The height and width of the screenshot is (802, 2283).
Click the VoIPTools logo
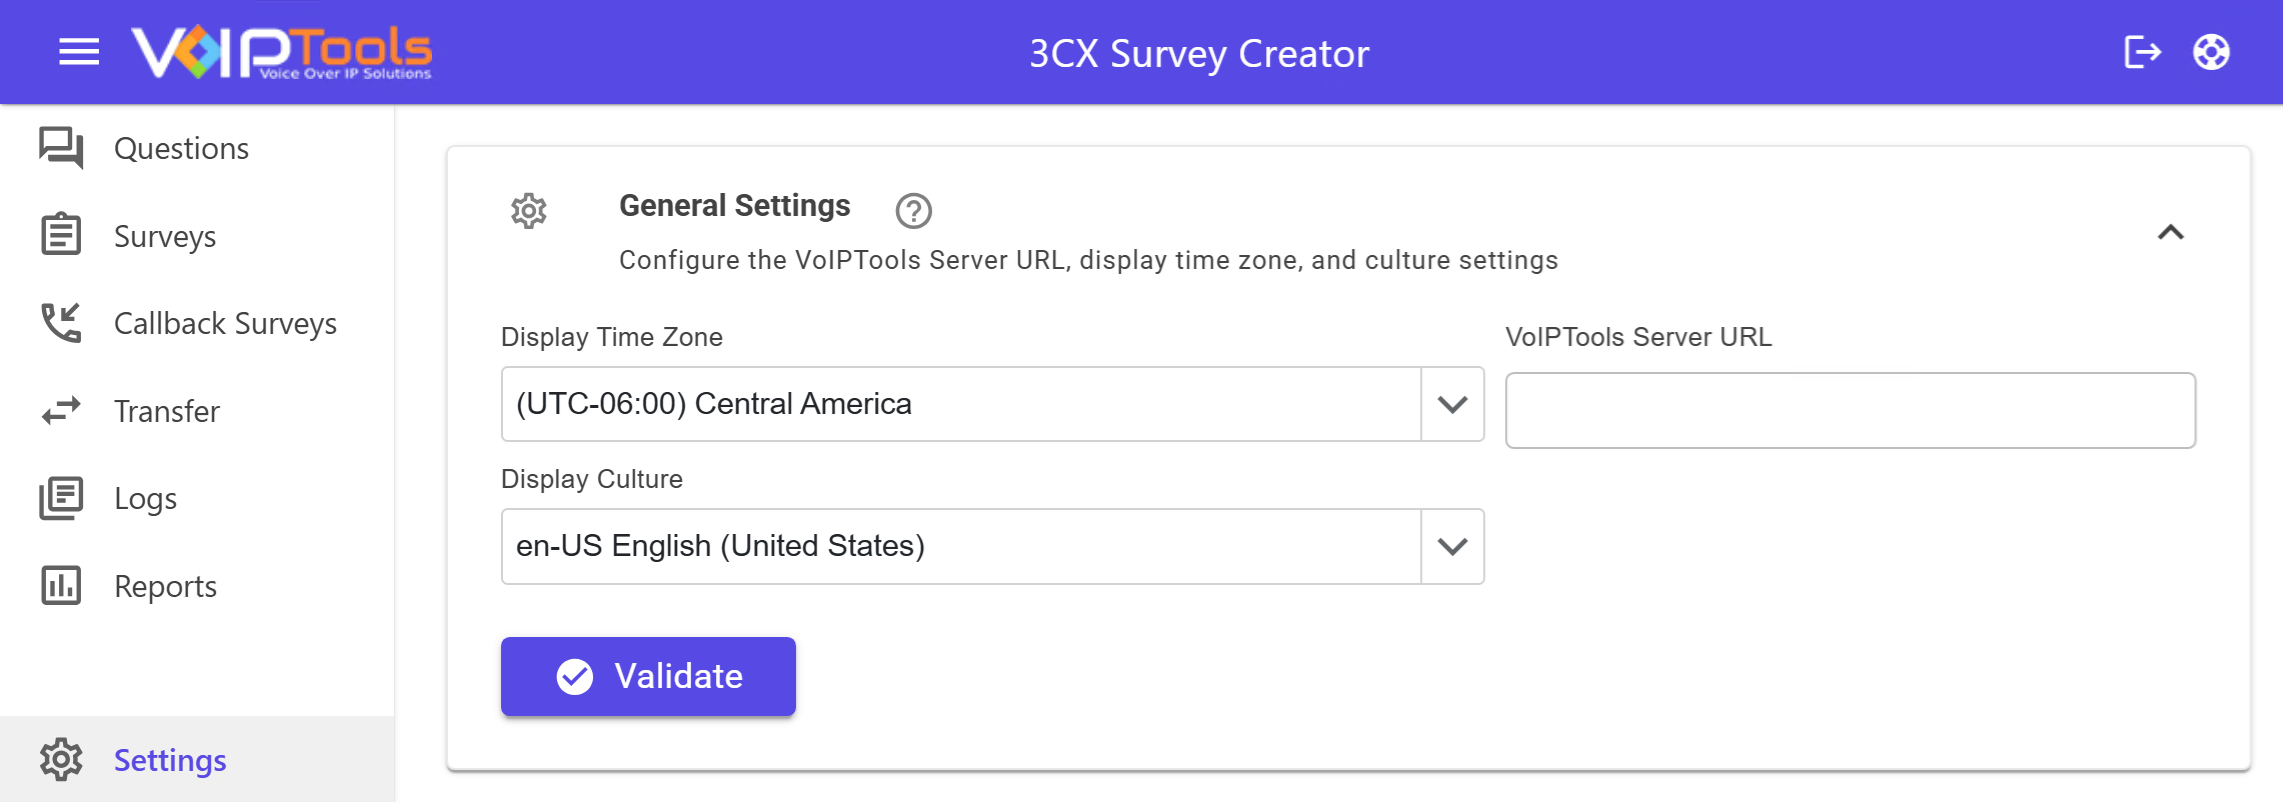(x=282, y=52)
